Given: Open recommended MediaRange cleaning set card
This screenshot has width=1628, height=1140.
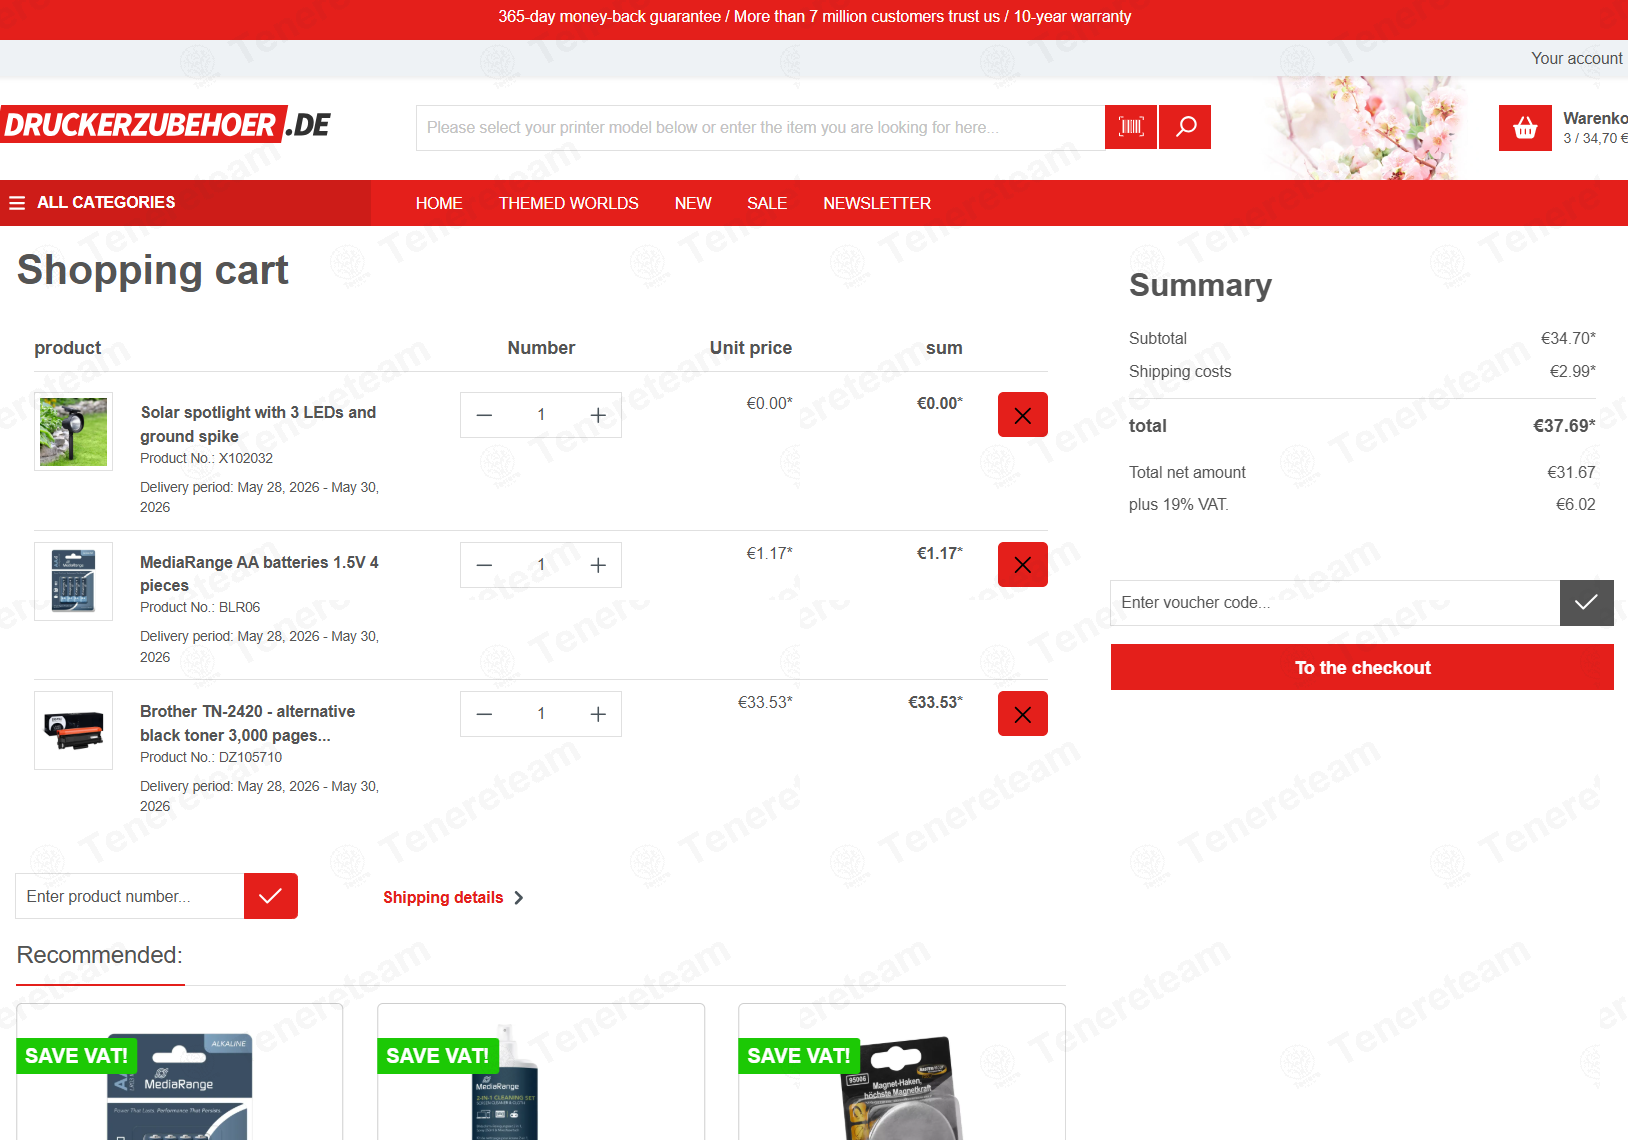Looking at the screenshot, I should click(541, 1072).
